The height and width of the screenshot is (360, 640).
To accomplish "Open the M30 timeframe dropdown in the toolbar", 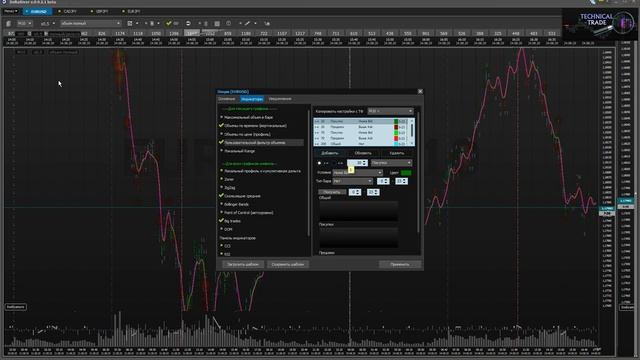I will click(x=24, y=24).
